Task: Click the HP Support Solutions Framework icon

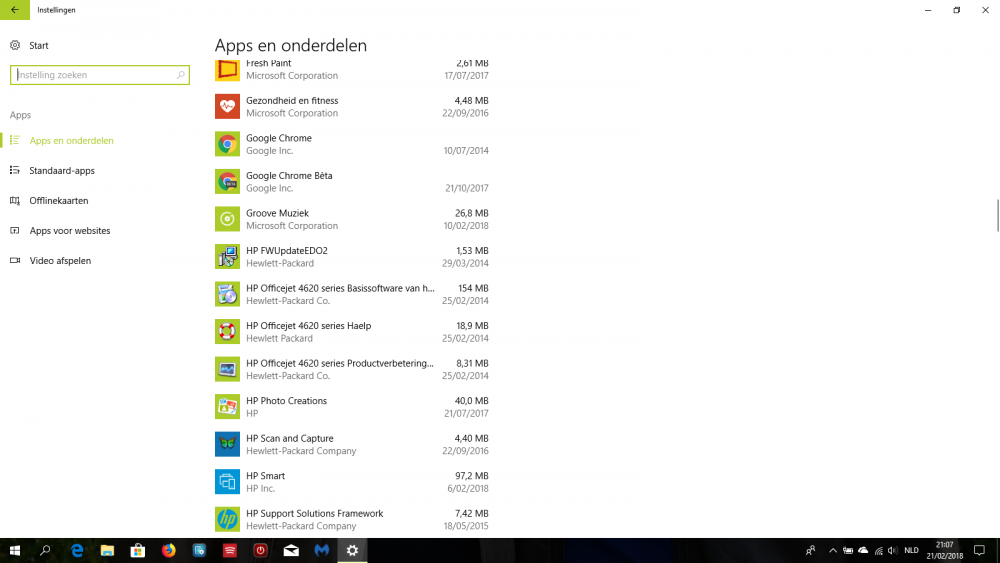Action: pyautogui.click(x=227, y=520)
